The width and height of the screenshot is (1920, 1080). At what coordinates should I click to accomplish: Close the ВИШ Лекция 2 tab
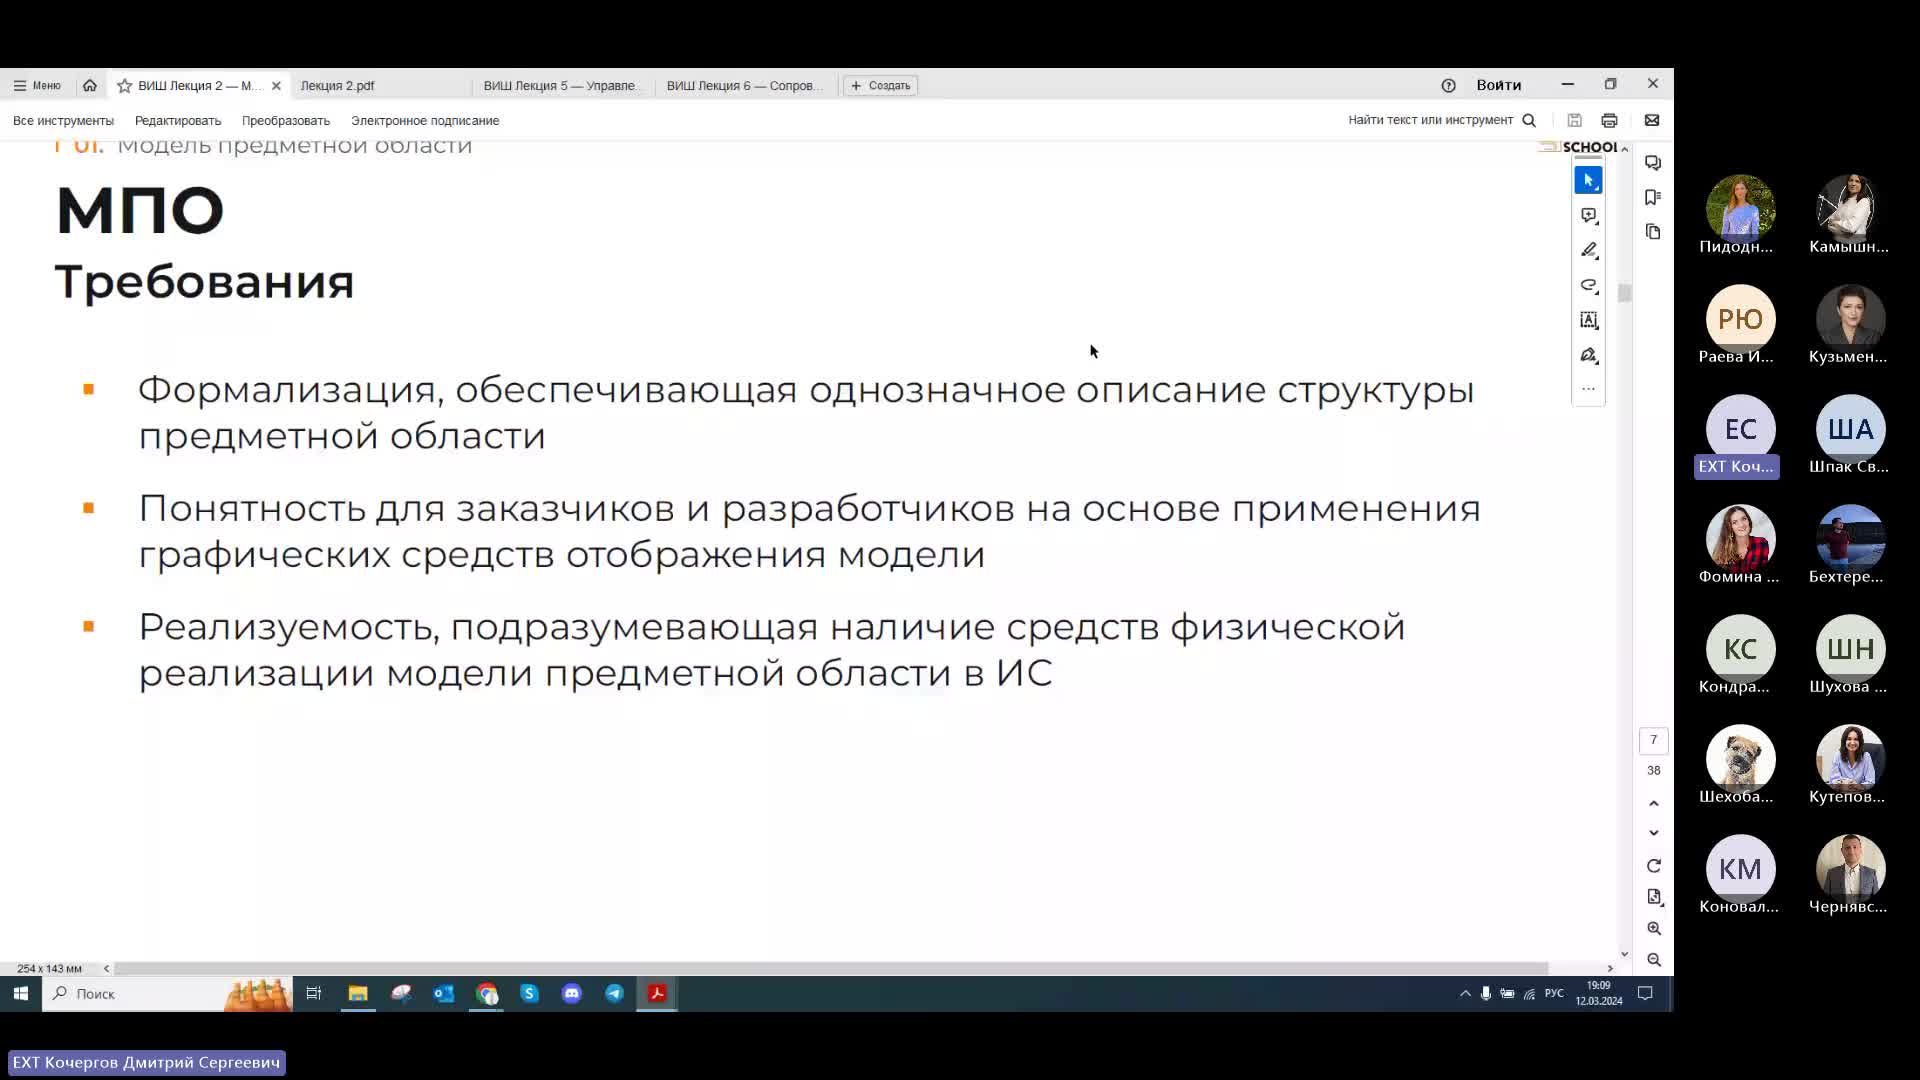click(276, 86)
